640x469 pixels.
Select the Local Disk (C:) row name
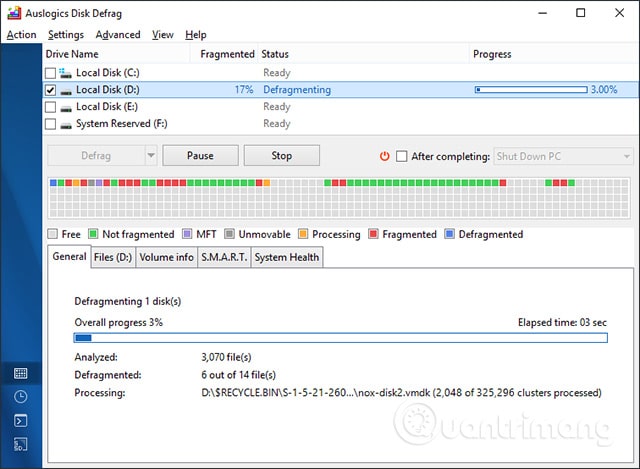(108, 73)
